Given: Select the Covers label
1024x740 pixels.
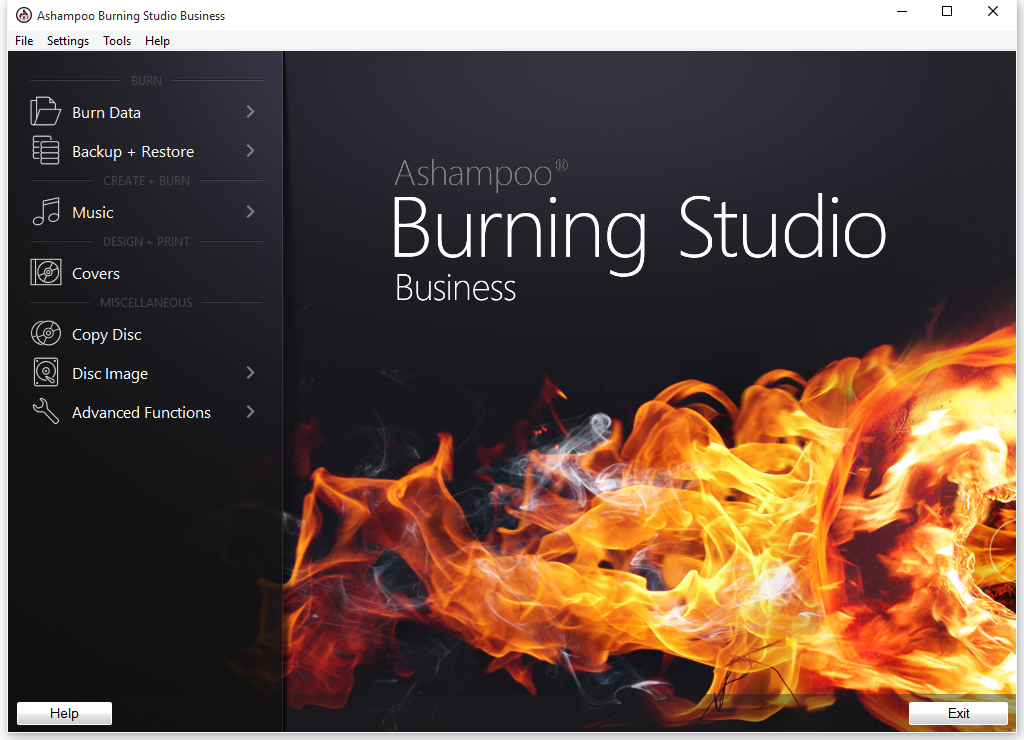Looking at the screenshot, I should point(96,274).
